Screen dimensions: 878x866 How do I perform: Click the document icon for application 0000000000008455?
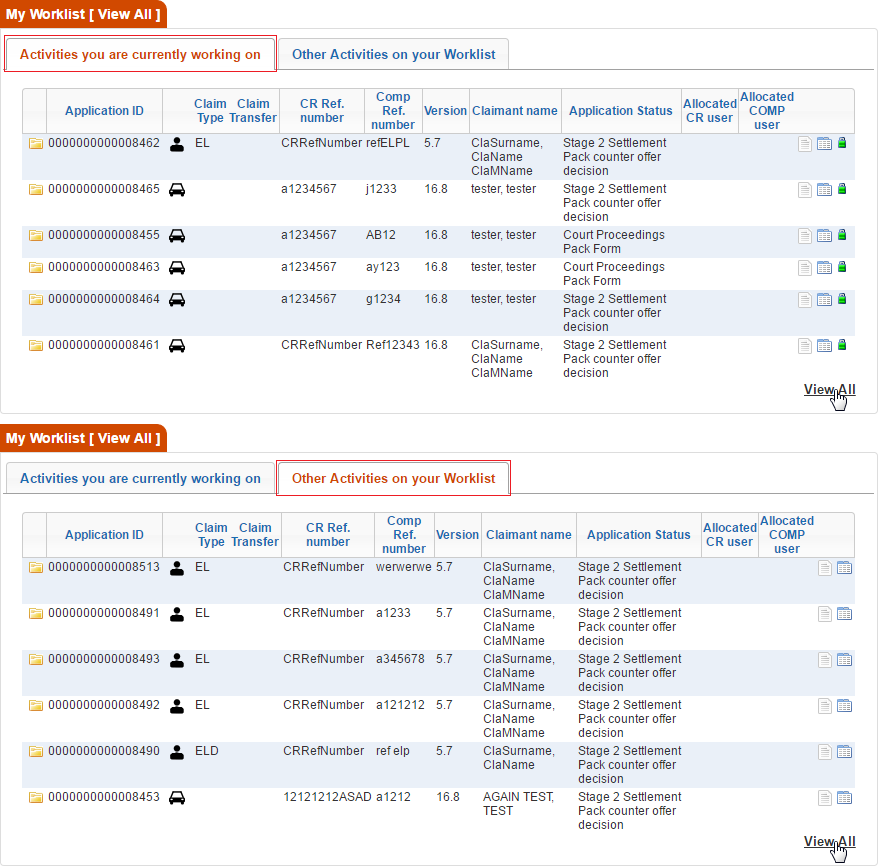(805, 235)
